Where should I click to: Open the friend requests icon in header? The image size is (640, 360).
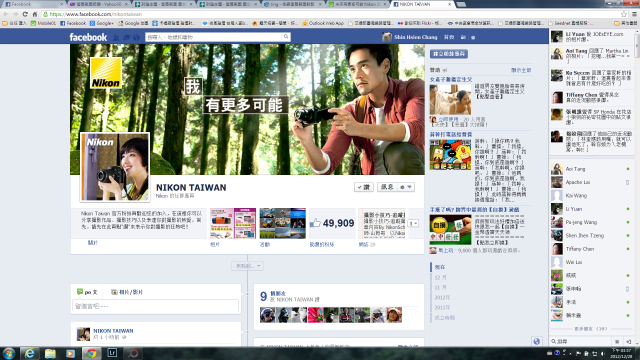116,37
